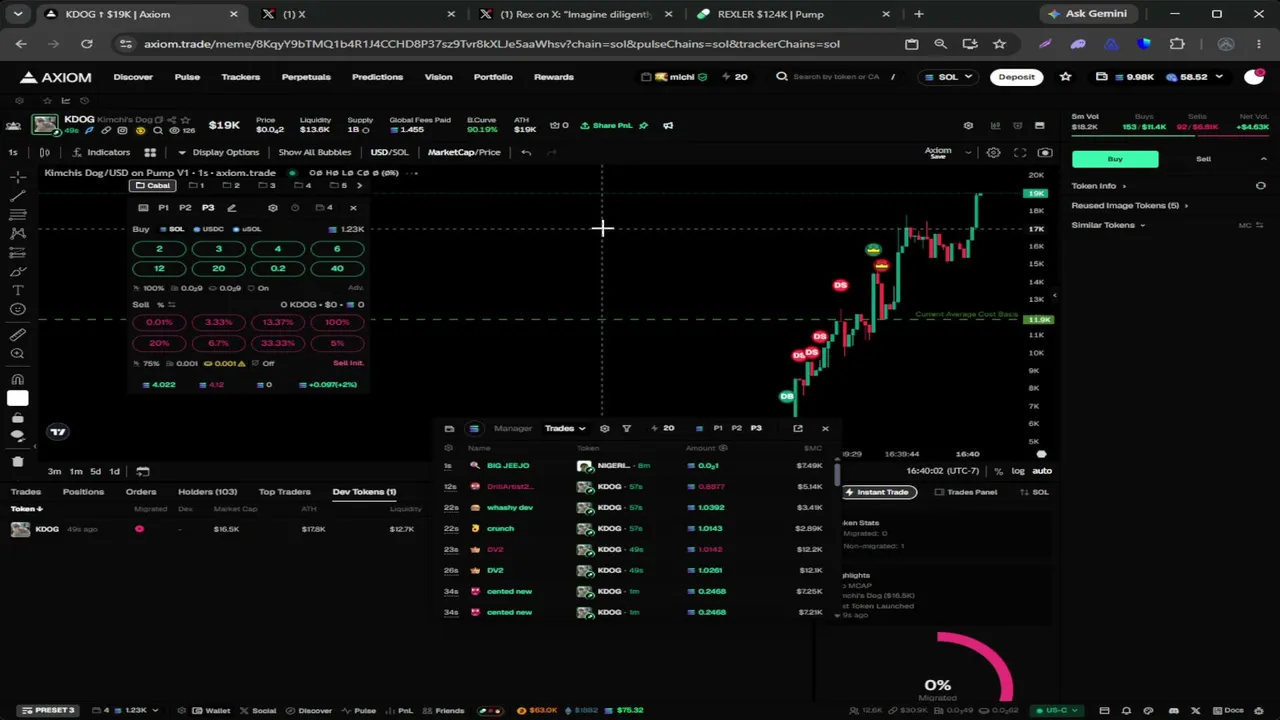
Task: Collapse the Buy/Sell panel with the chevron
Action: click(x=1263, y=159)
